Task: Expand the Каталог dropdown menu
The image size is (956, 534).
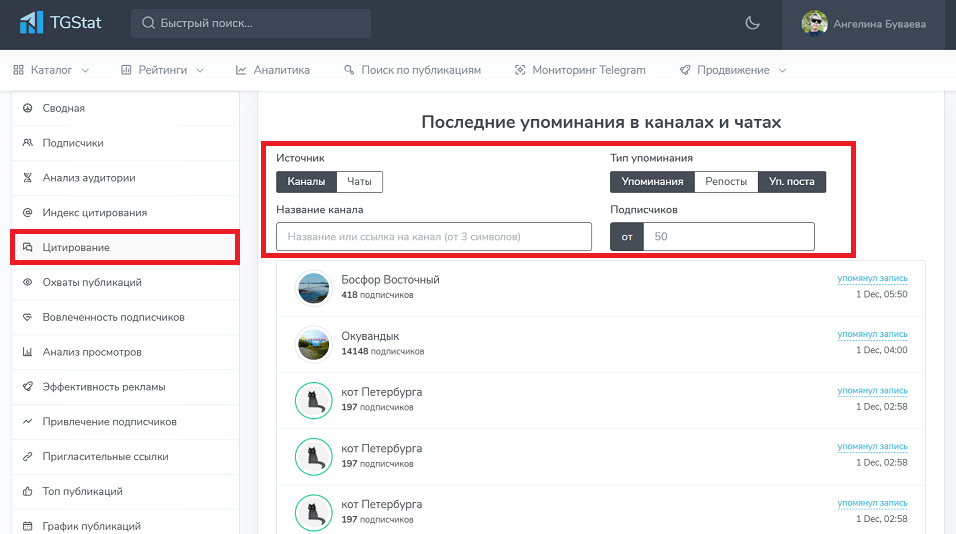Action: [x=52, y=70]
